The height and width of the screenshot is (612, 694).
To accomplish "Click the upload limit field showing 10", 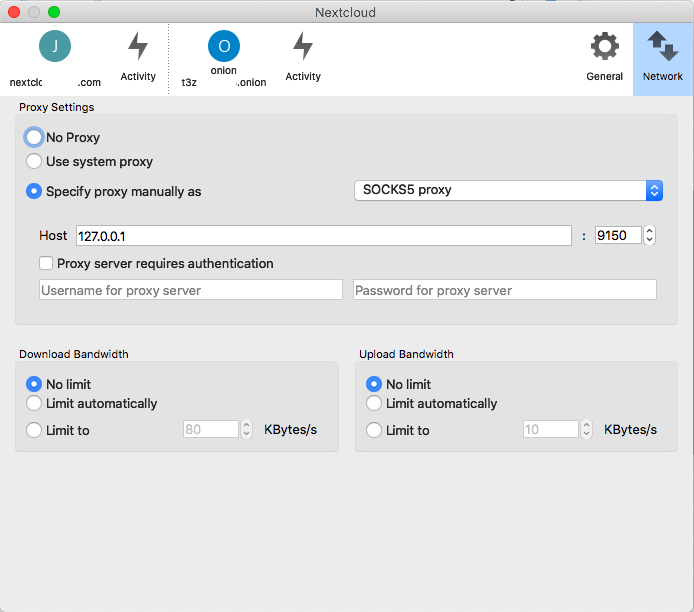I will point(551,429).
